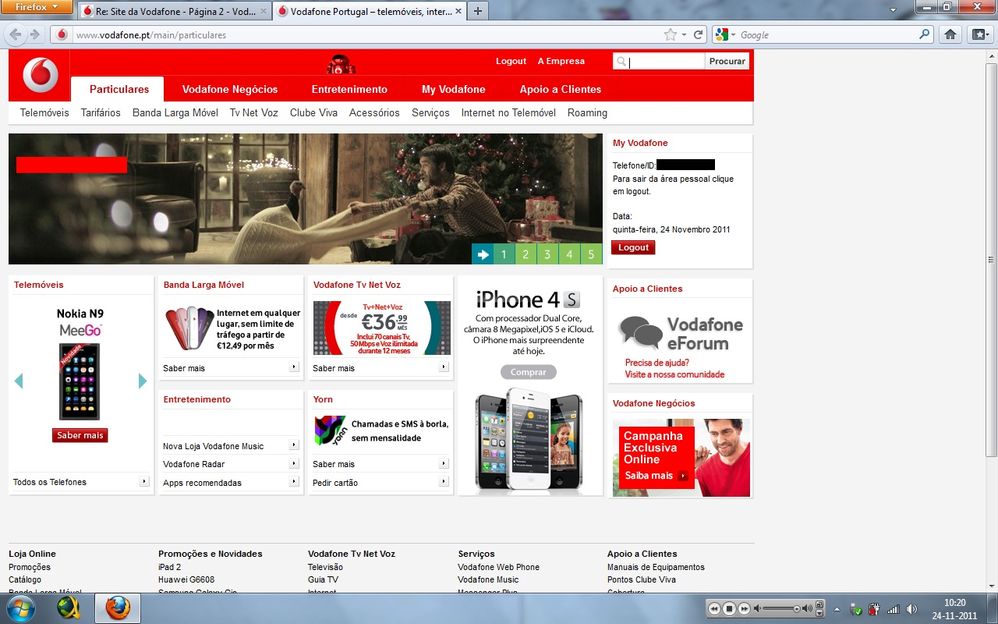Reload the page with the refresh icon
This screenshot has height=624, width=998.
(699, 34)
